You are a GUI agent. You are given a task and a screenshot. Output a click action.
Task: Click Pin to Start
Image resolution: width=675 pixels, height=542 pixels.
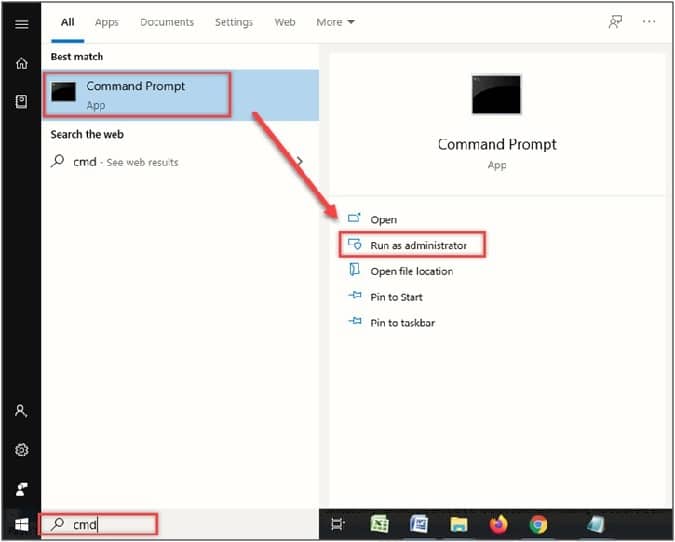385,297
